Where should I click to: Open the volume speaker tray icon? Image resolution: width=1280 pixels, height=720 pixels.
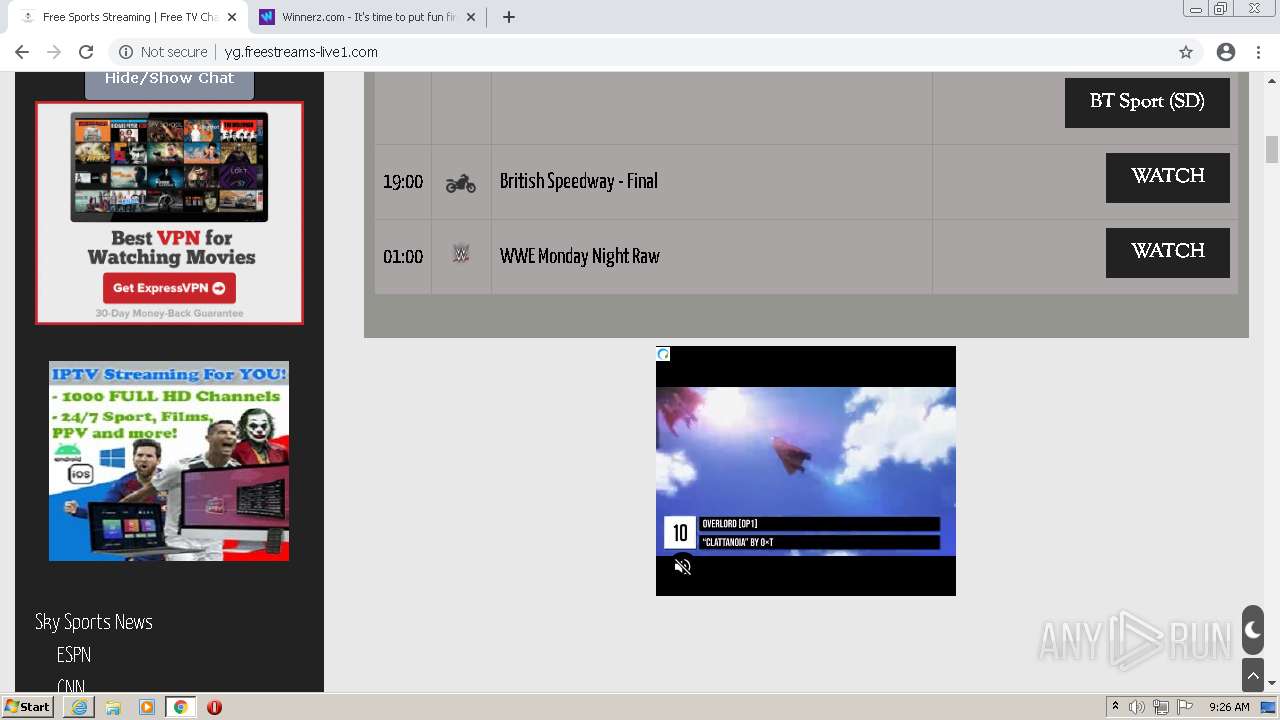(x=1137, y=707)
